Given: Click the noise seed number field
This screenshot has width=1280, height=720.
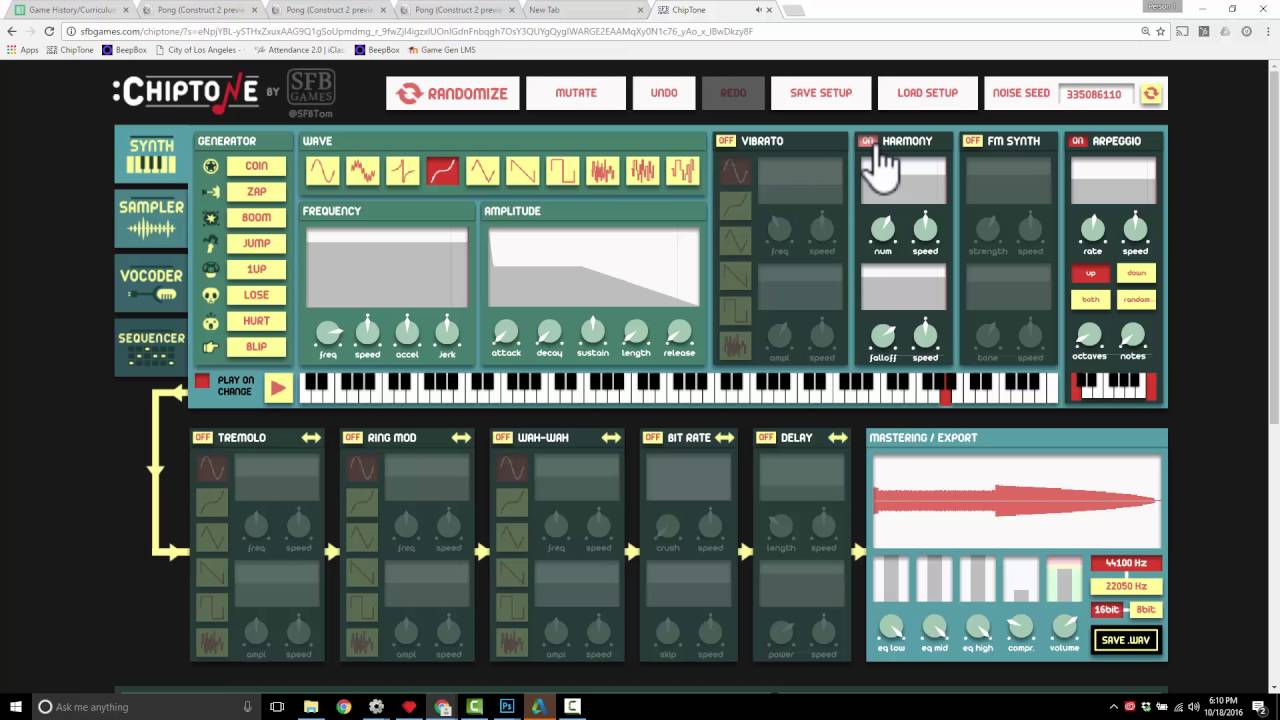Looking at the screenshot, I should [1096, 94].
